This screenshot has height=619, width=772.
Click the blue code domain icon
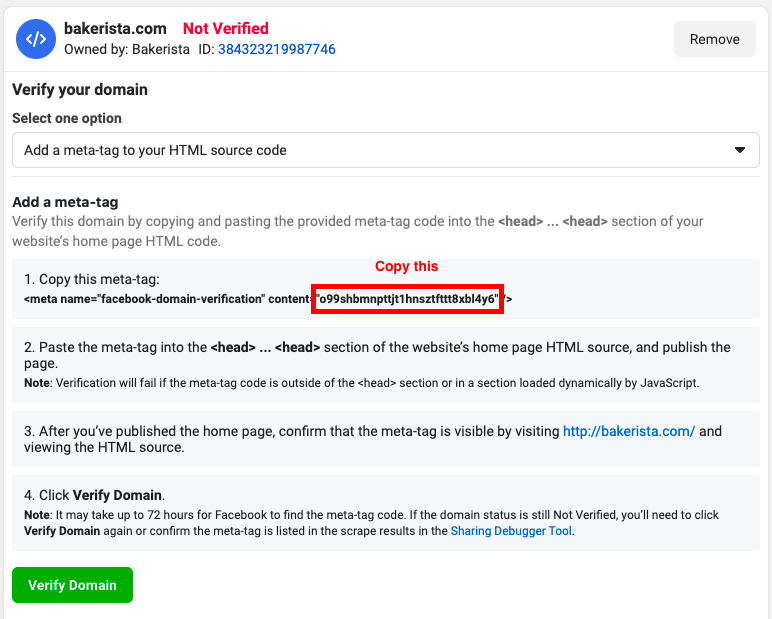click(x=36, y=39)
